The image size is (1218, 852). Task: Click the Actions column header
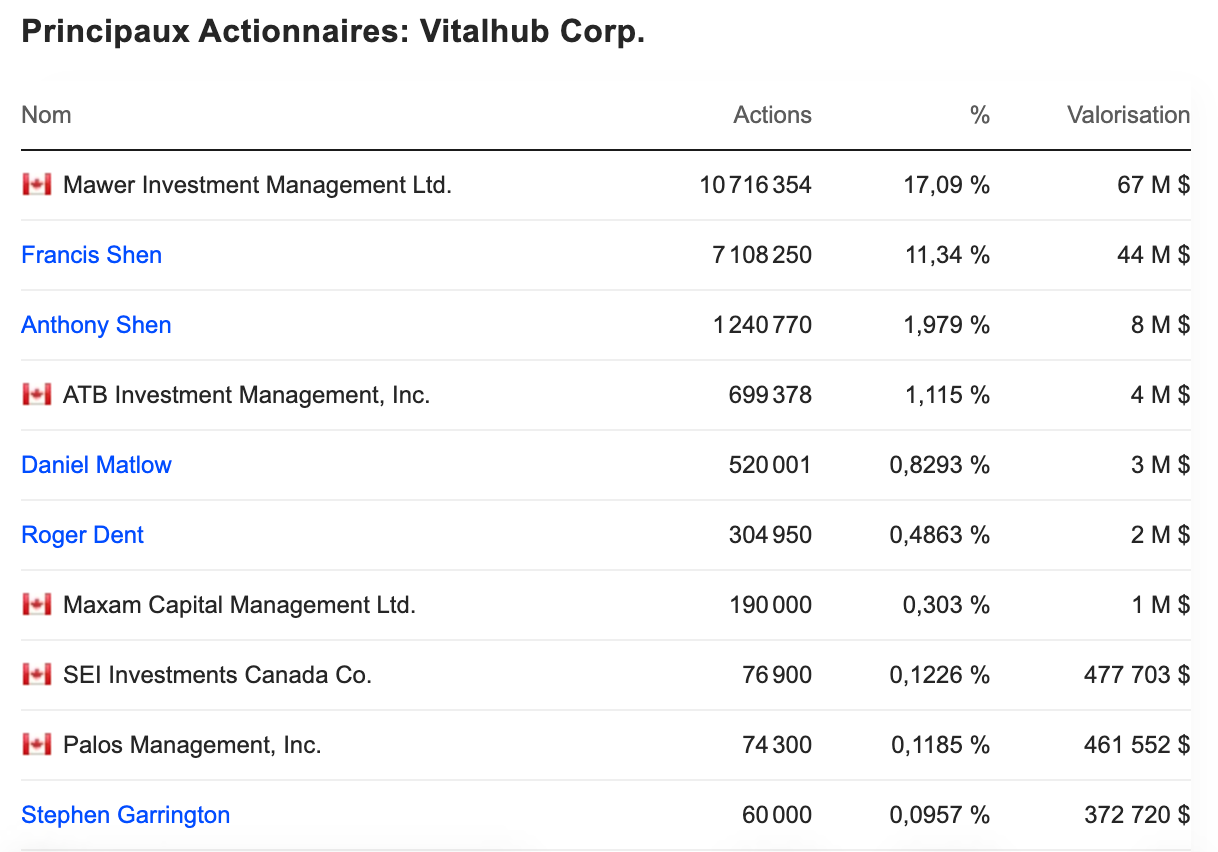tap(772, 115)
